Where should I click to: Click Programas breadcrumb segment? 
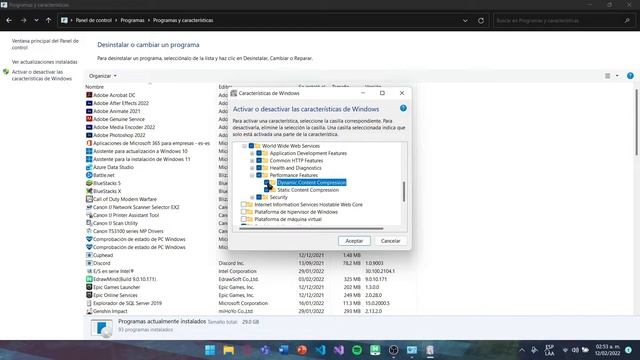(132, 20)
